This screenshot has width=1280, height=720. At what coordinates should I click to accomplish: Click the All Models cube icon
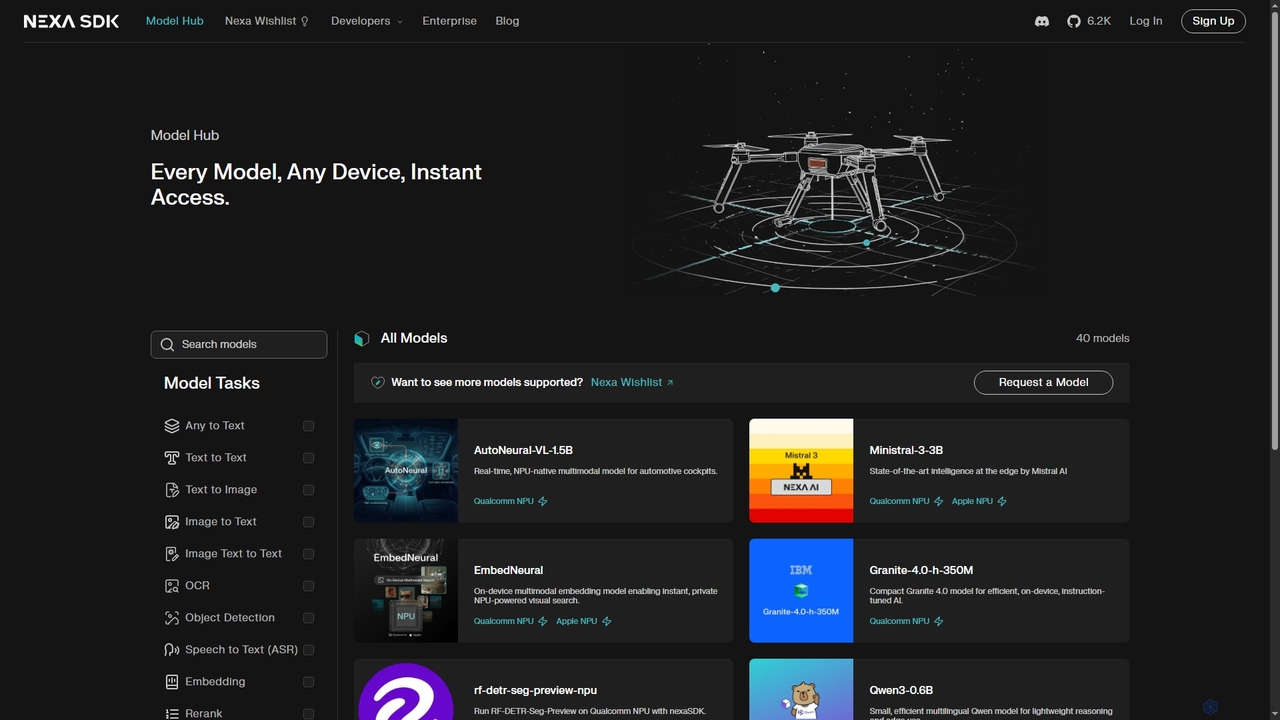point(362,339)
